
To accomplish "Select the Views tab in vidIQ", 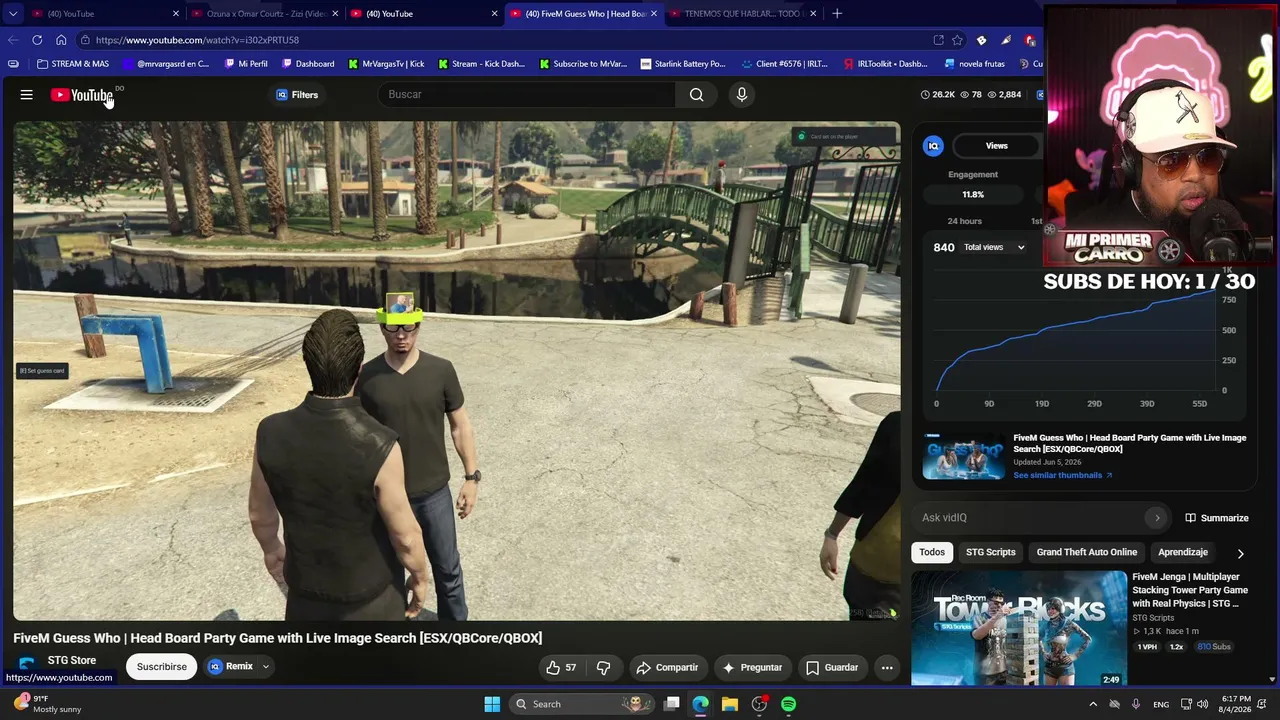I will pos(997,146).
